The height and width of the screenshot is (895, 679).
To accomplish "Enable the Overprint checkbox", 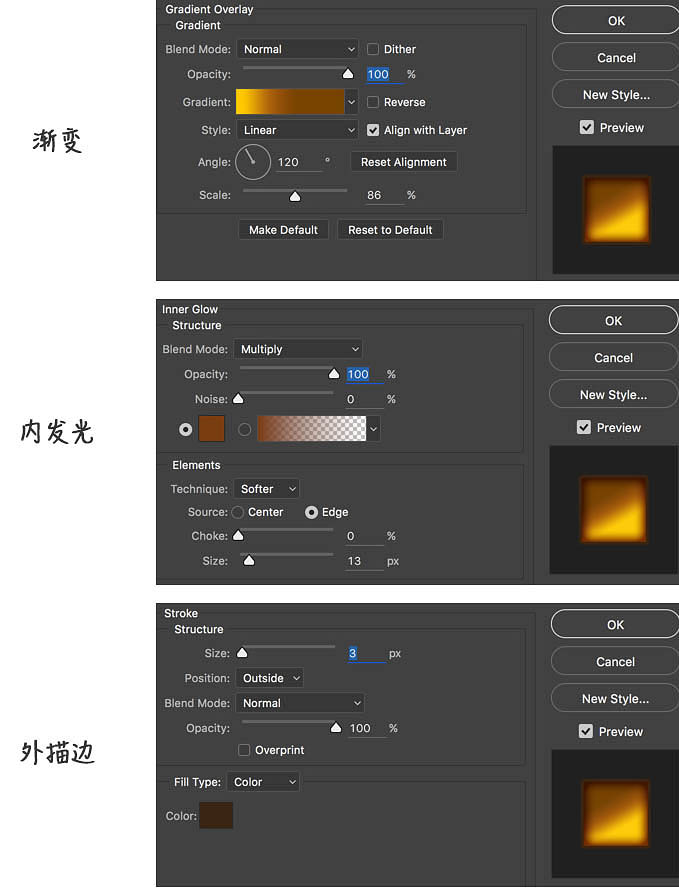I will tap(244, 750).
